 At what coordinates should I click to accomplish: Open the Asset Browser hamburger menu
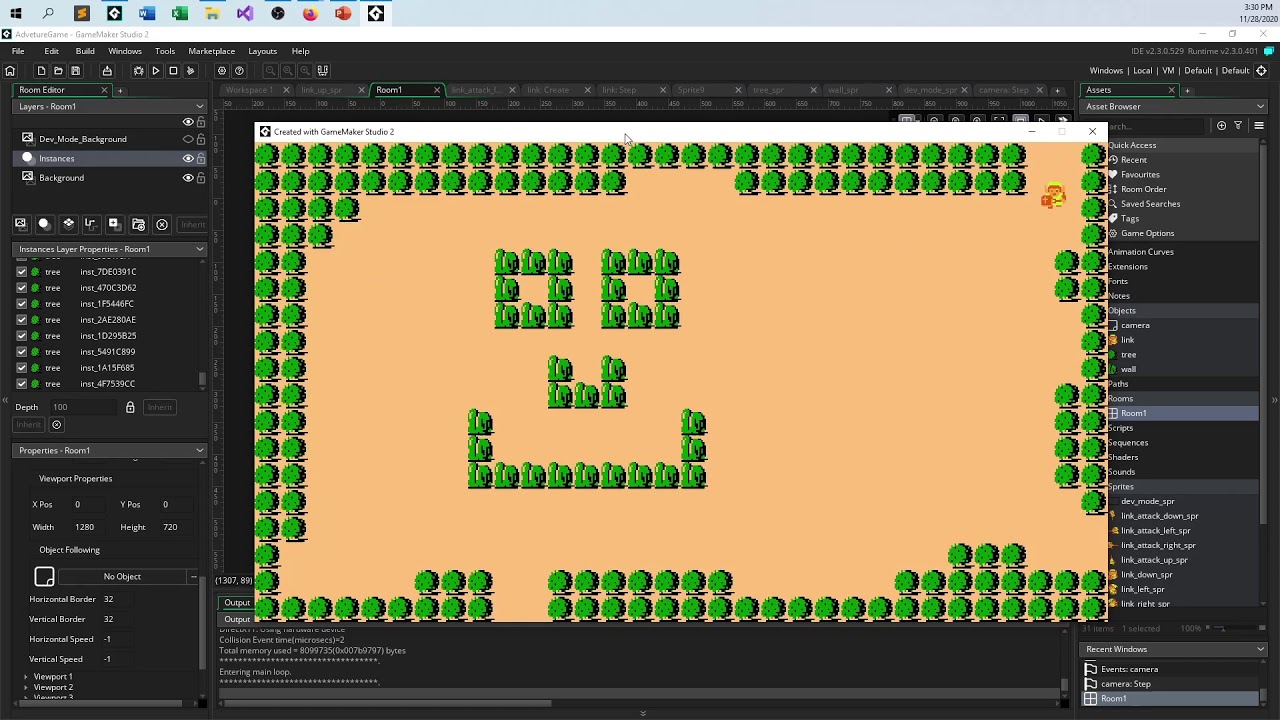click(x=1259, y=126)
